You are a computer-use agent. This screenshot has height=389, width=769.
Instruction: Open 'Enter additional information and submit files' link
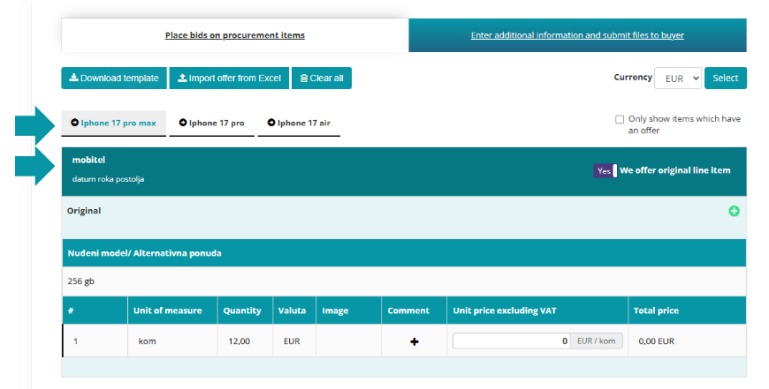577,35
